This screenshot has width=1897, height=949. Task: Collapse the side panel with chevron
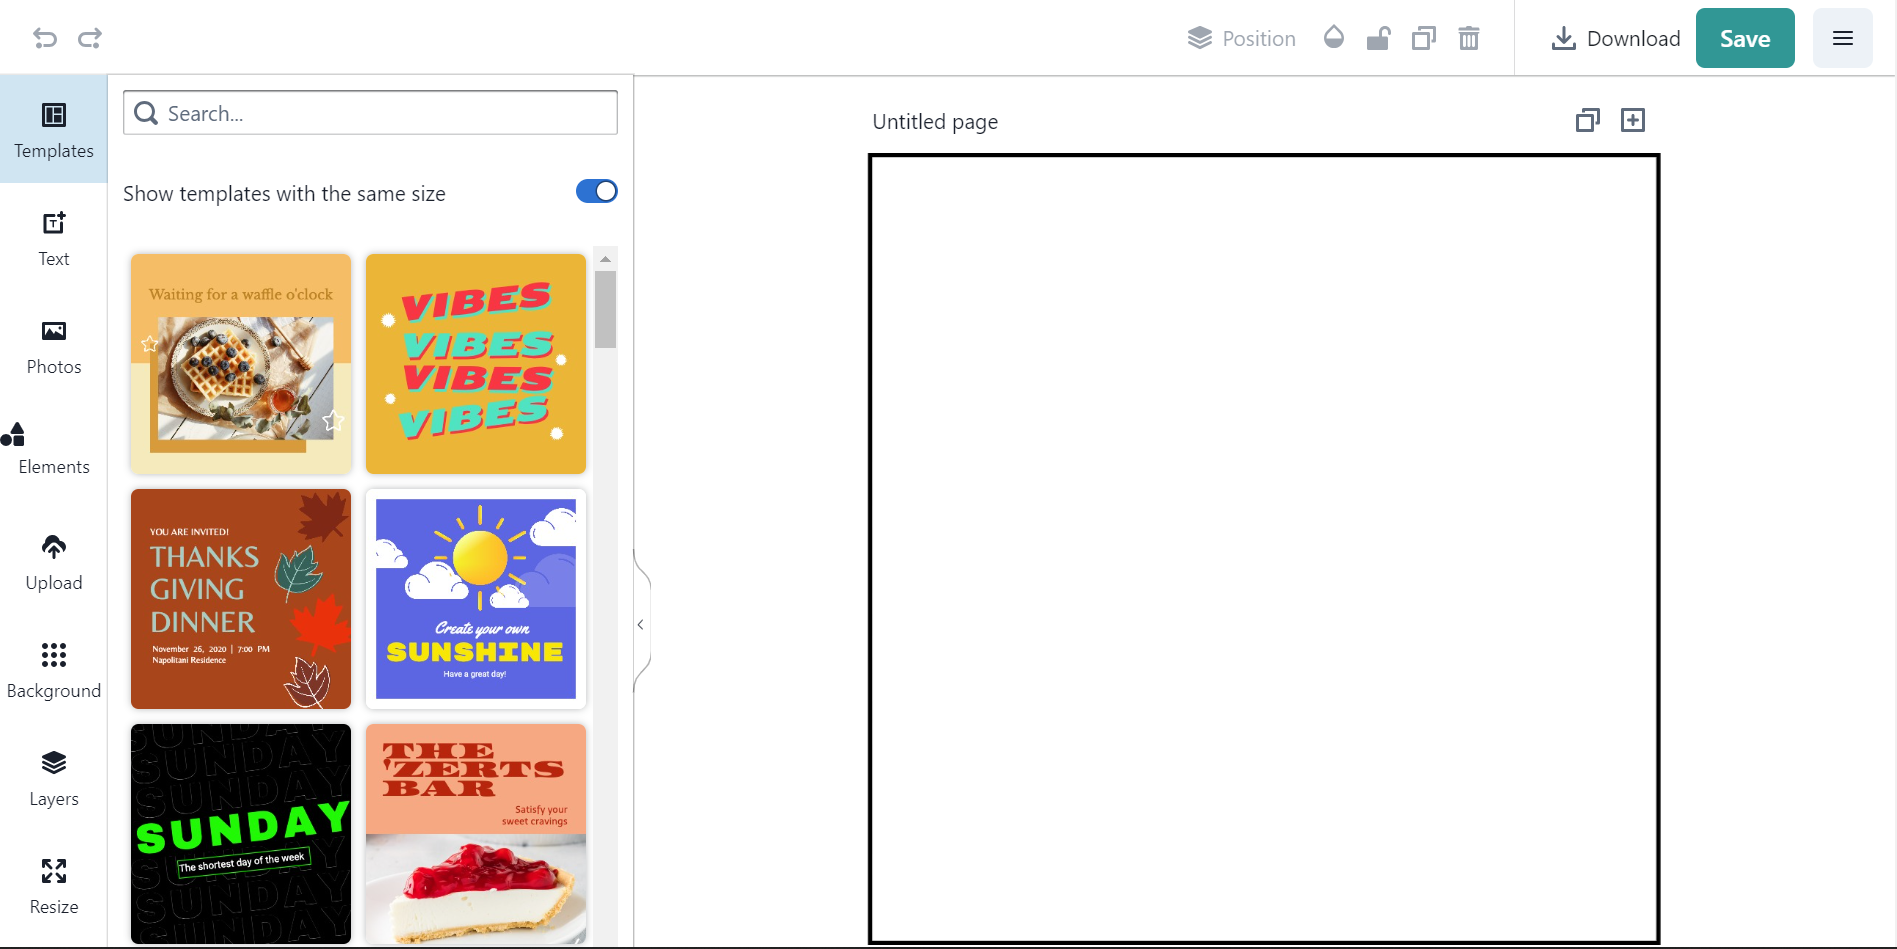tap(641, 625)
